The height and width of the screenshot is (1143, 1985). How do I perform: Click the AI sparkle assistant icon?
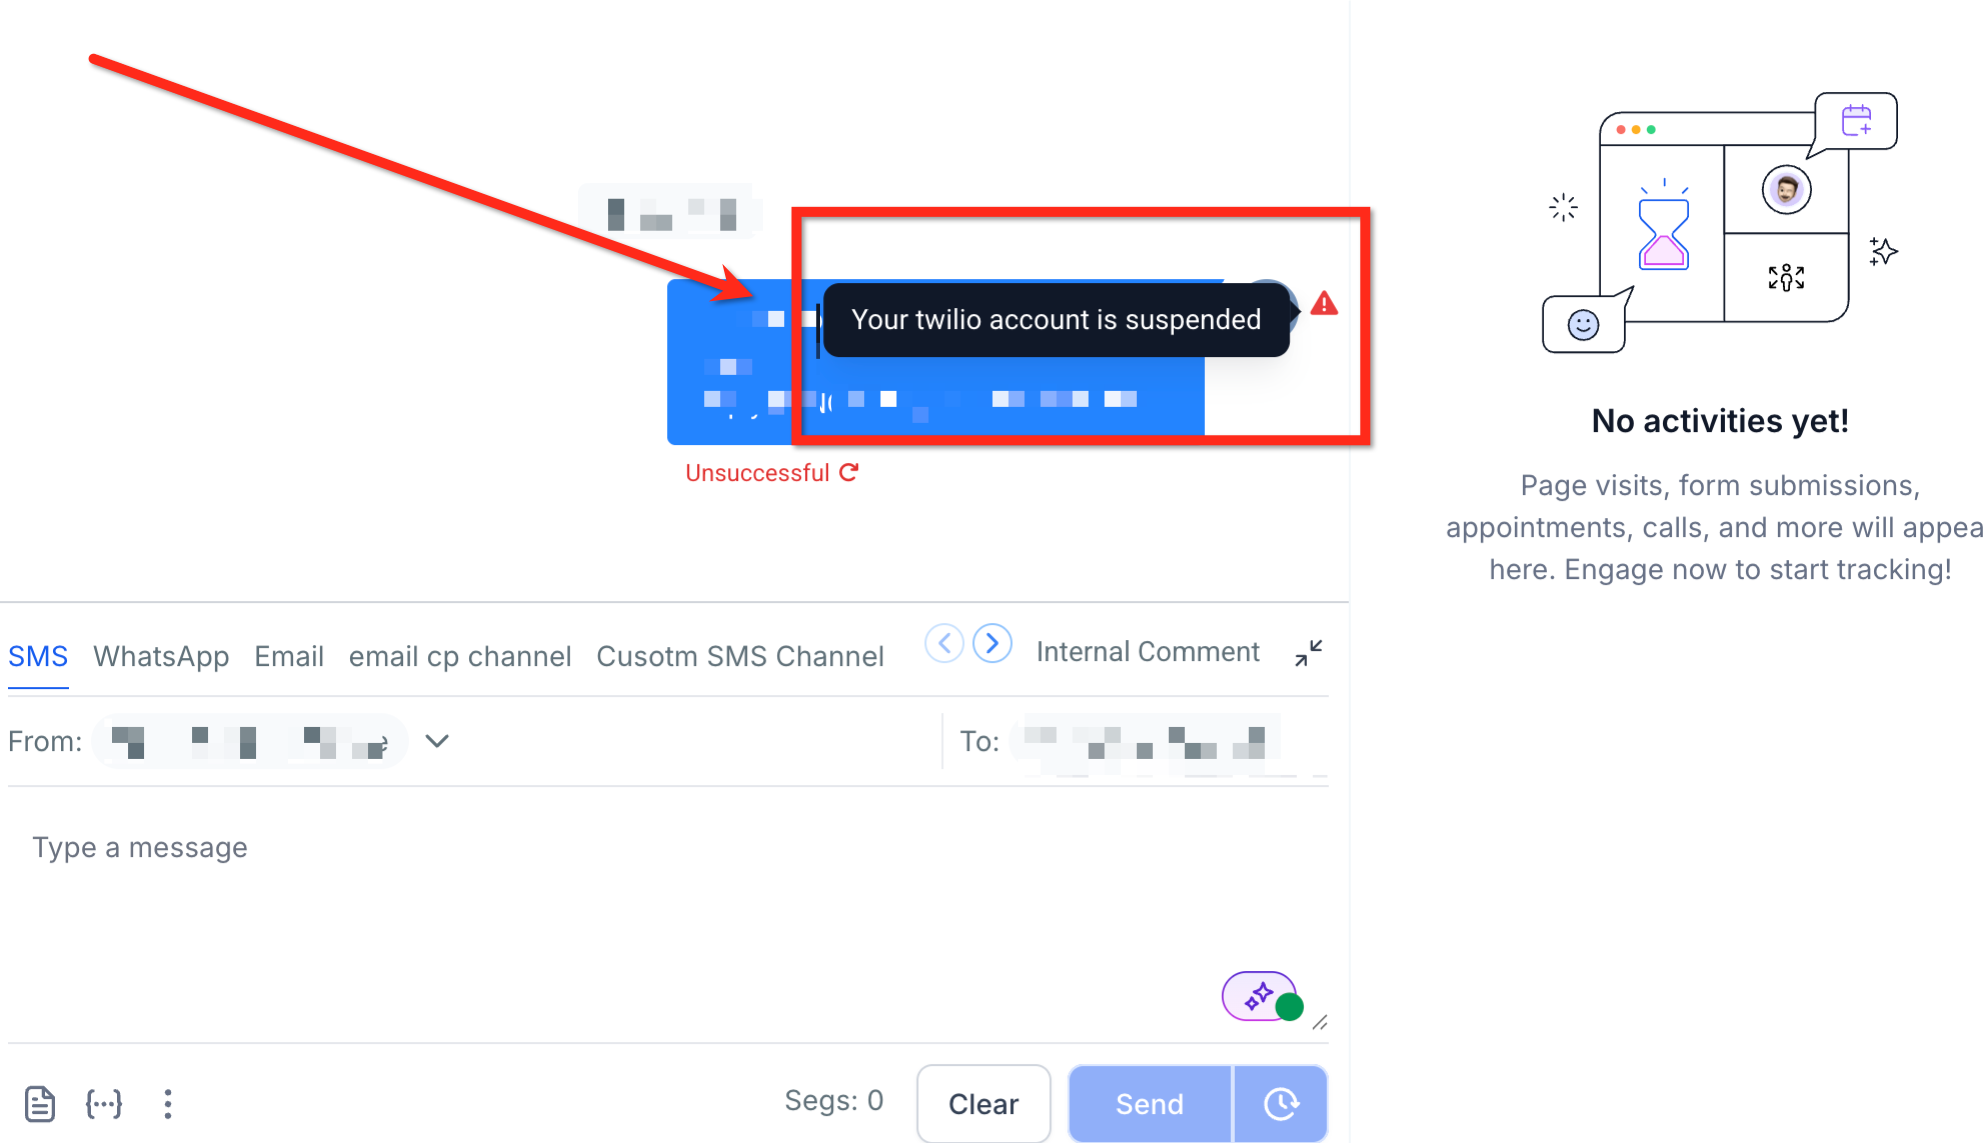click(x=1259, y=996)
